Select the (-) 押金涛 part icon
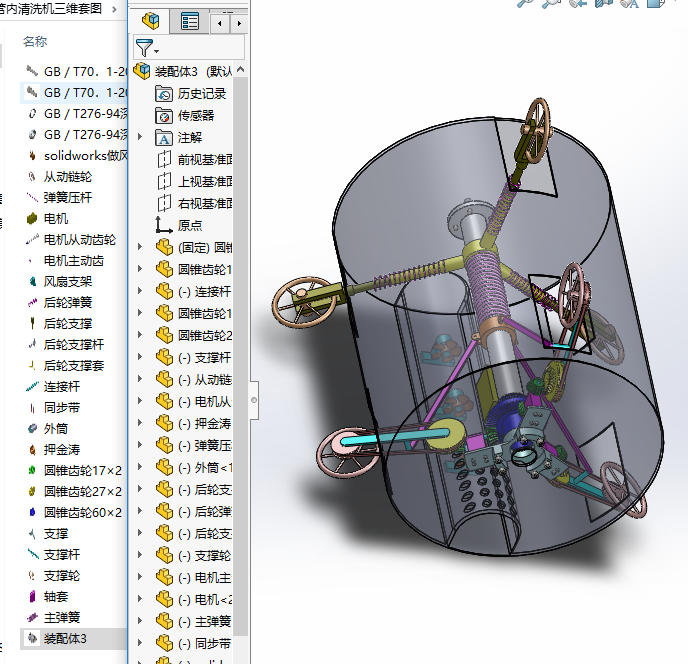This screenshot has height=664, width=688. [x=165, y=423]
